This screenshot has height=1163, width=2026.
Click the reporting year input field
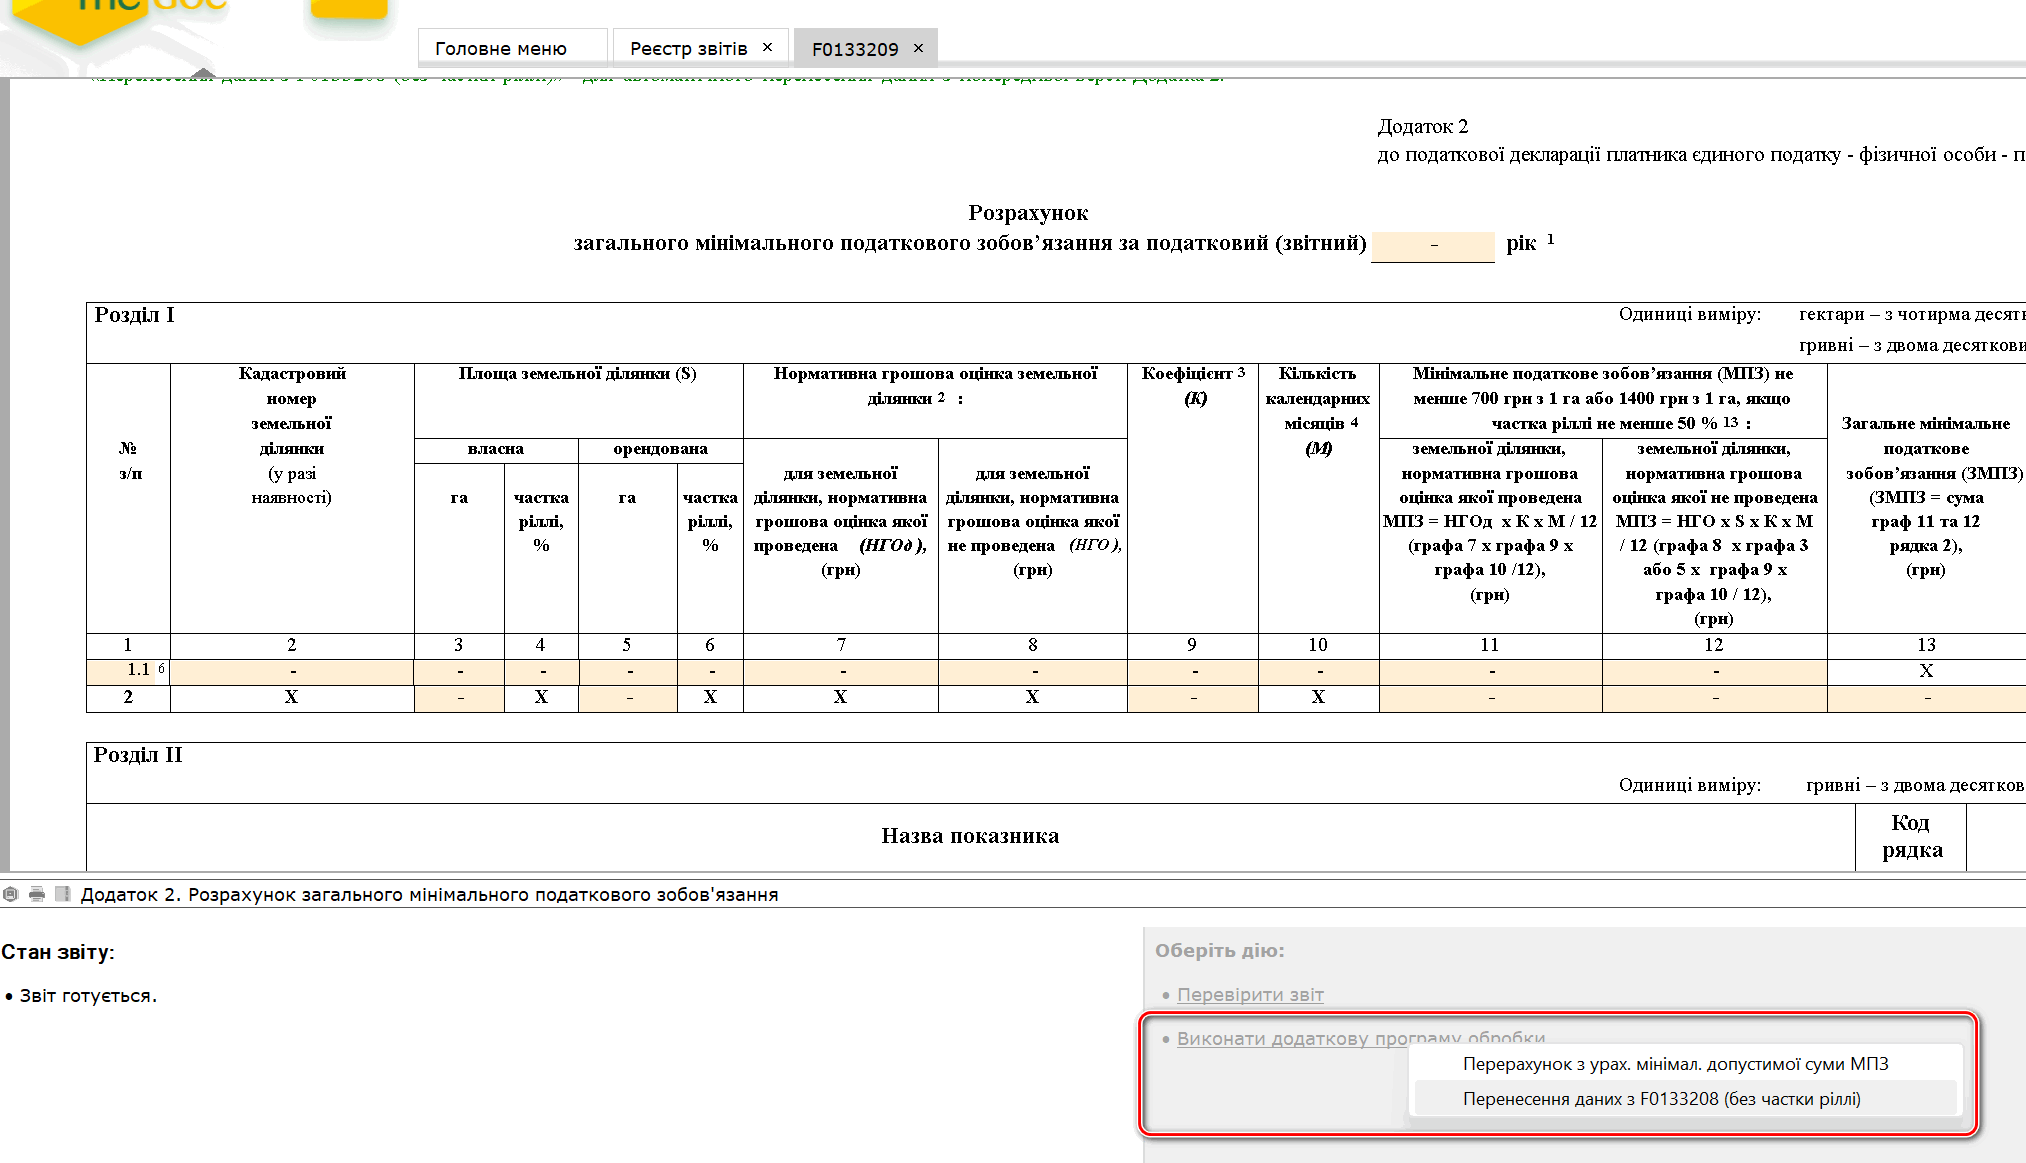pos(1432,245)
